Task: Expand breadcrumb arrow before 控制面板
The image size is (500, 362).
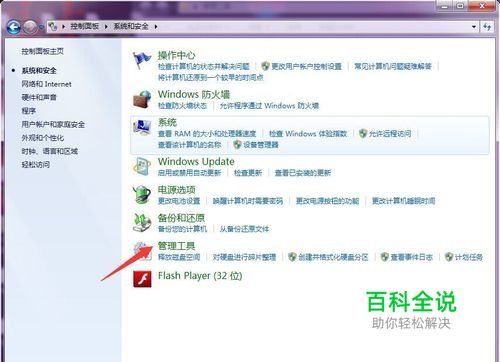Action: coord(63,26)
